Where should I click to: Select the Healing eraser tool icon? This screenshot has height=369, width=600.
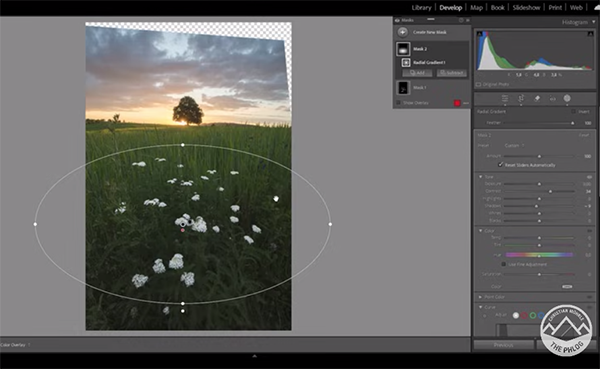pyautogui.click(x=536, y=98)
